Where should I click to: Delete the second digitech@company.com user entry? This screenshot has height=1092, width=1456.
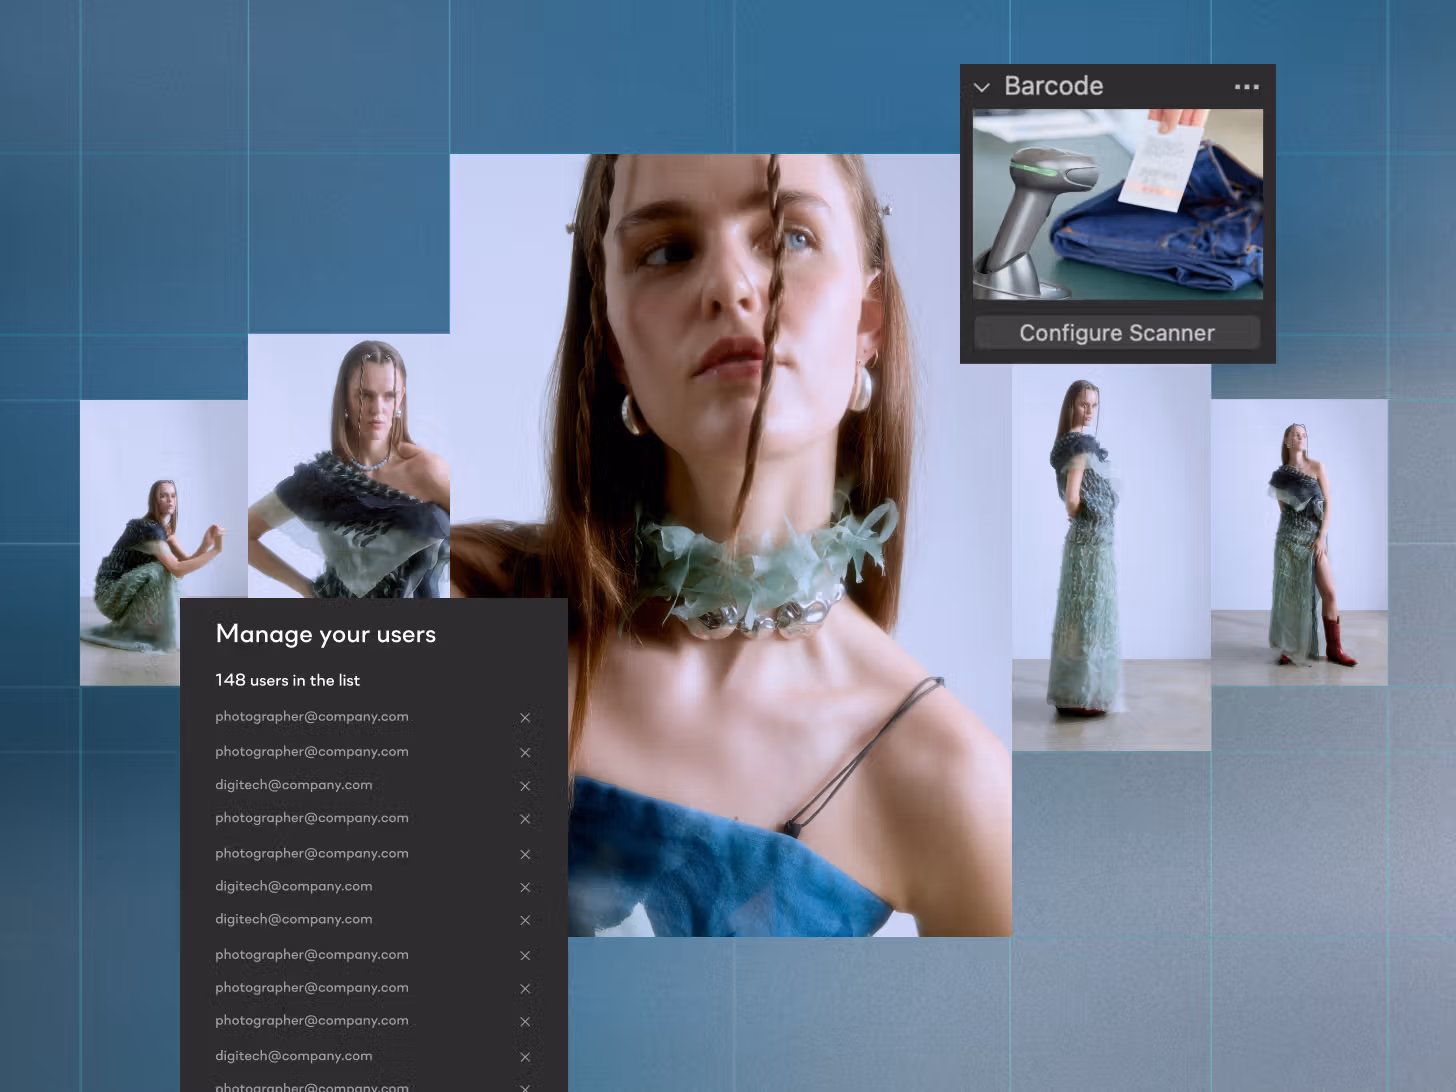click(525, 888)
